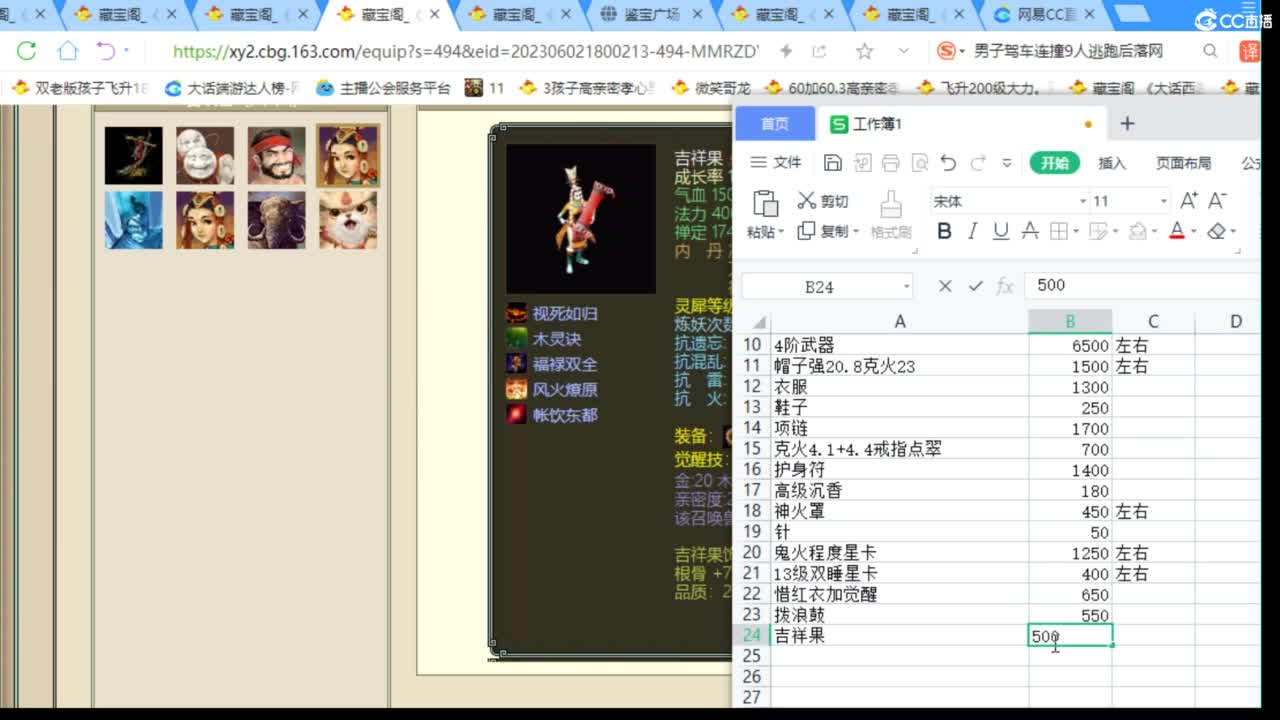Click the format painter (格式刷) brush
The image size is (1280, 720).
[890, 214]
